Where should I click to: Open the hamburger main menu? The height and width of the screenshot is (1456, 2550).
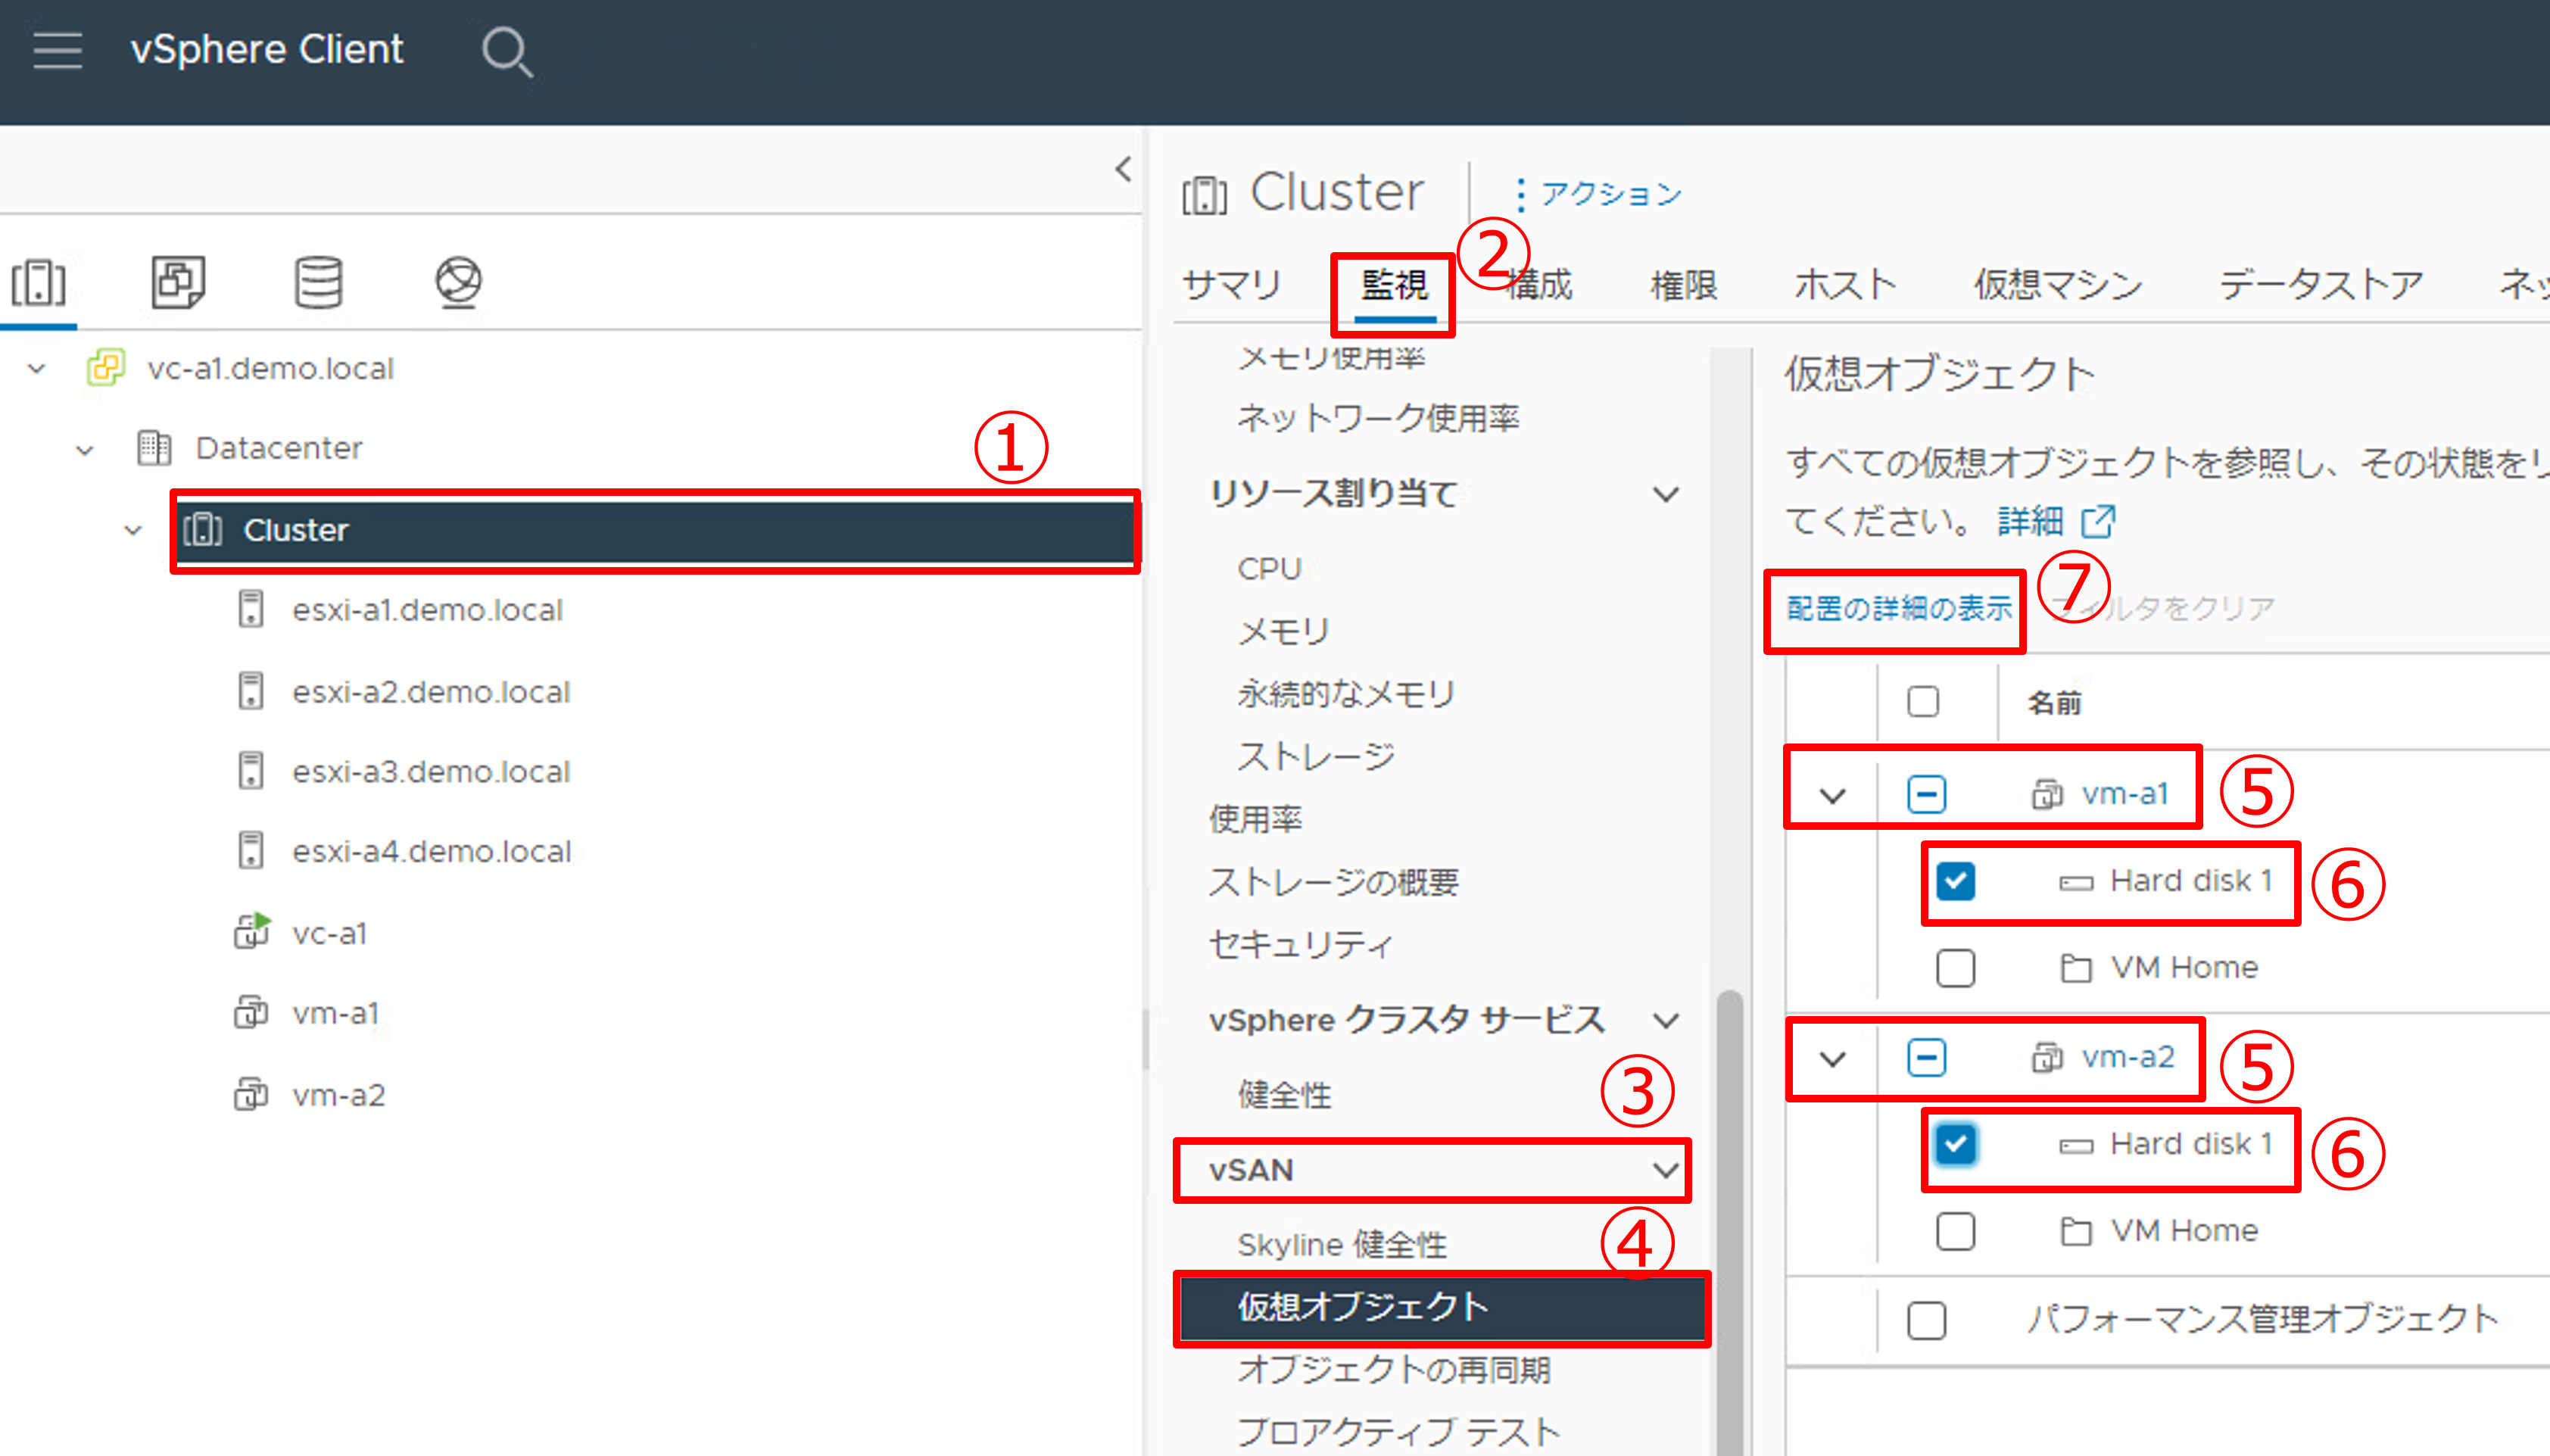click(x=57, y=49)
